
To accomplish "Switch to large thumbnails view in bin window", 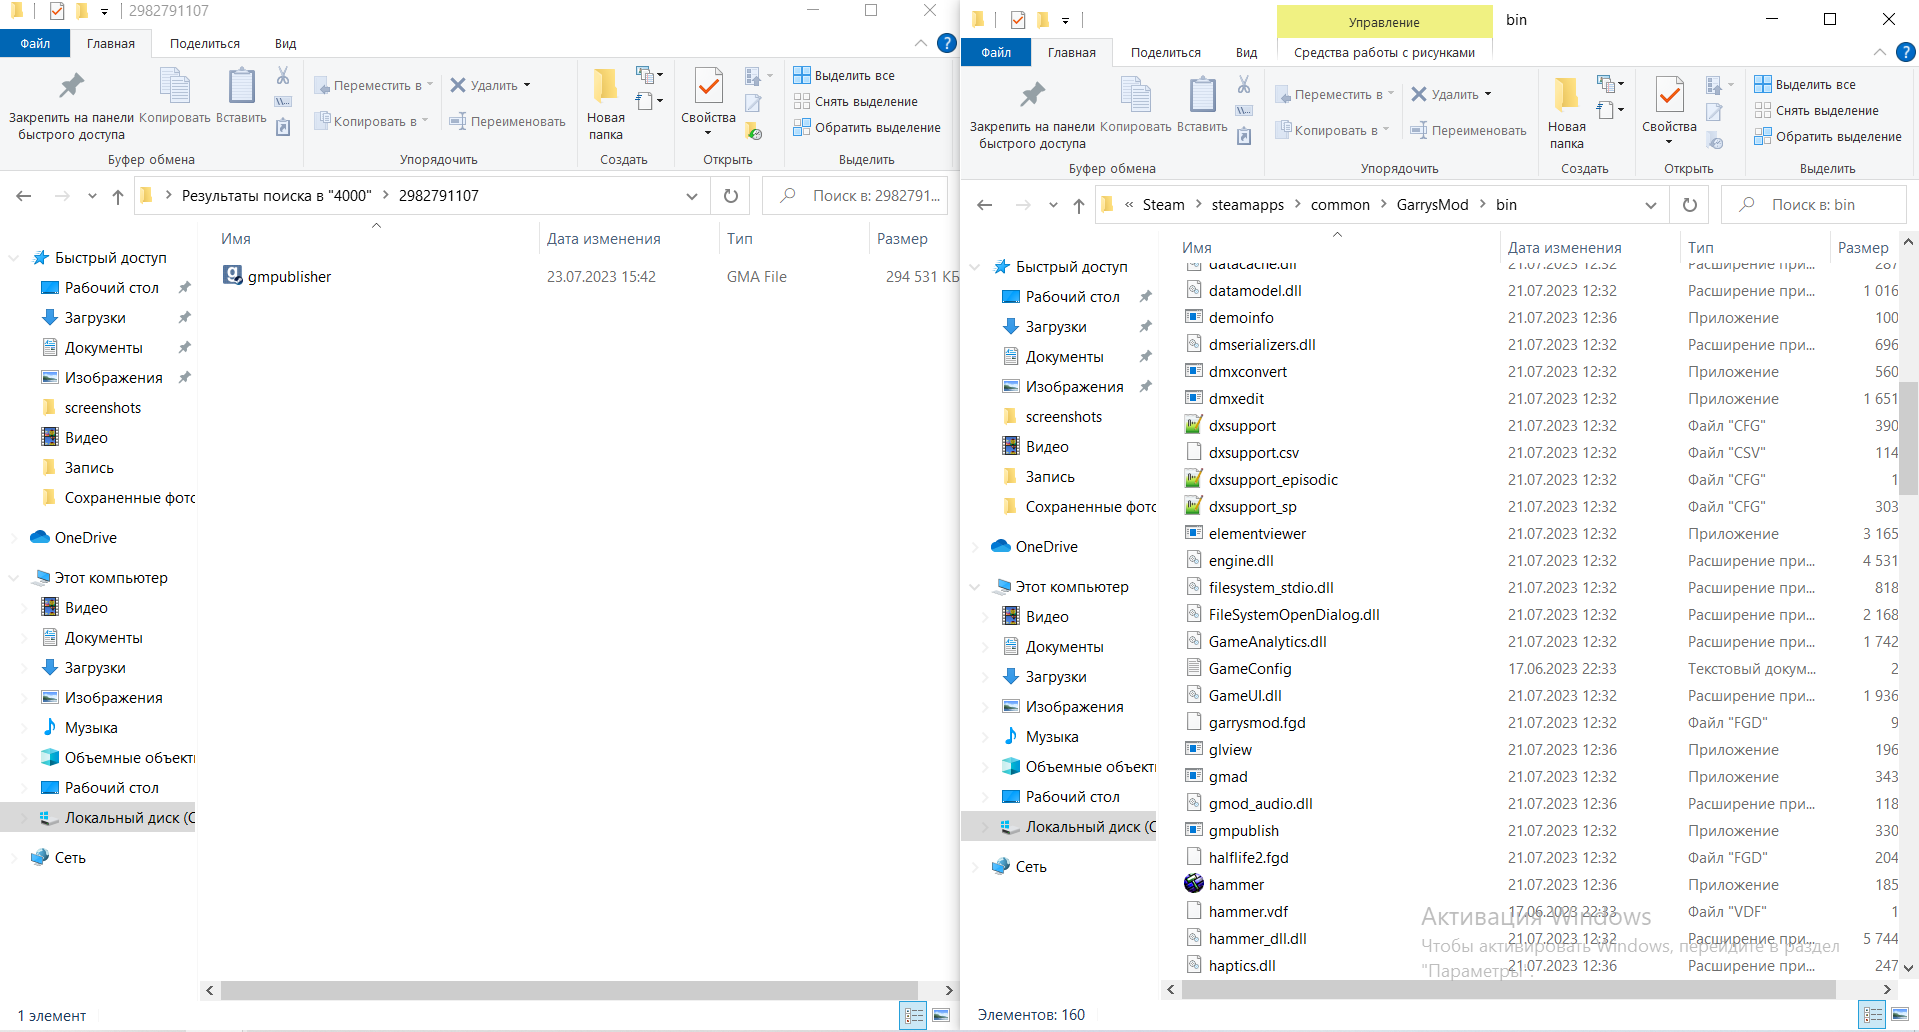I will (1900, 1015).
